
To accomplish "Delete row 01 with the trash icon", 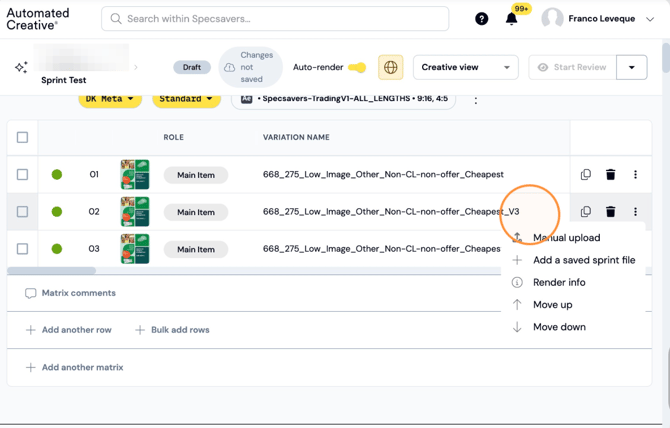I will 611,174.
